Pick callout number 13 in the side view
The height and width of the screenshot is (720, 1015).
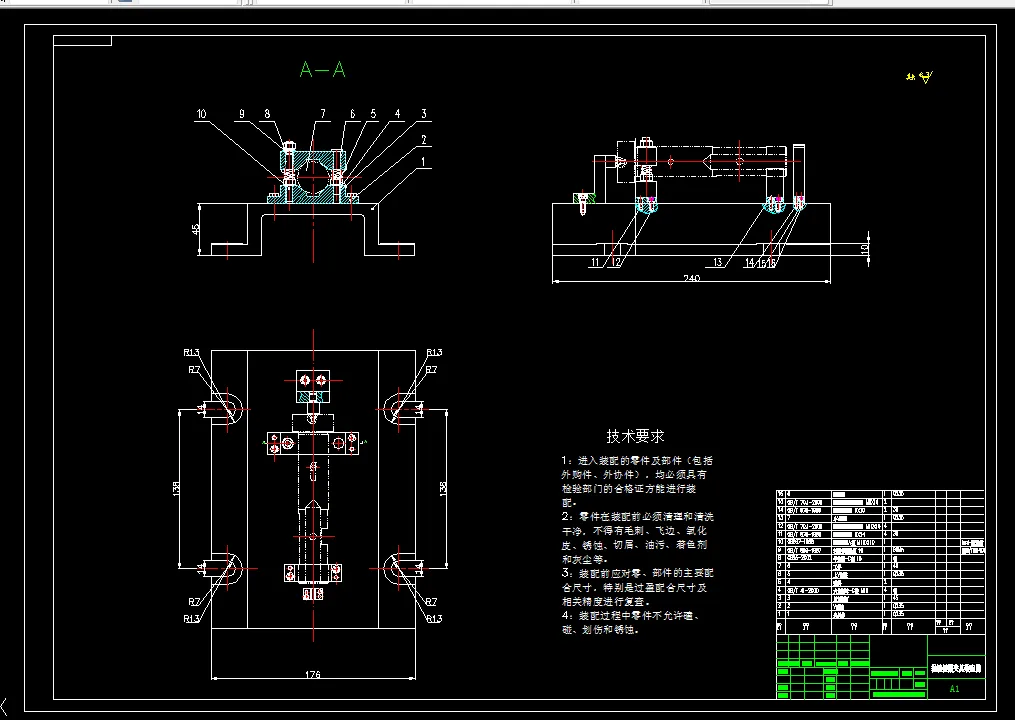tap(717, 262)
